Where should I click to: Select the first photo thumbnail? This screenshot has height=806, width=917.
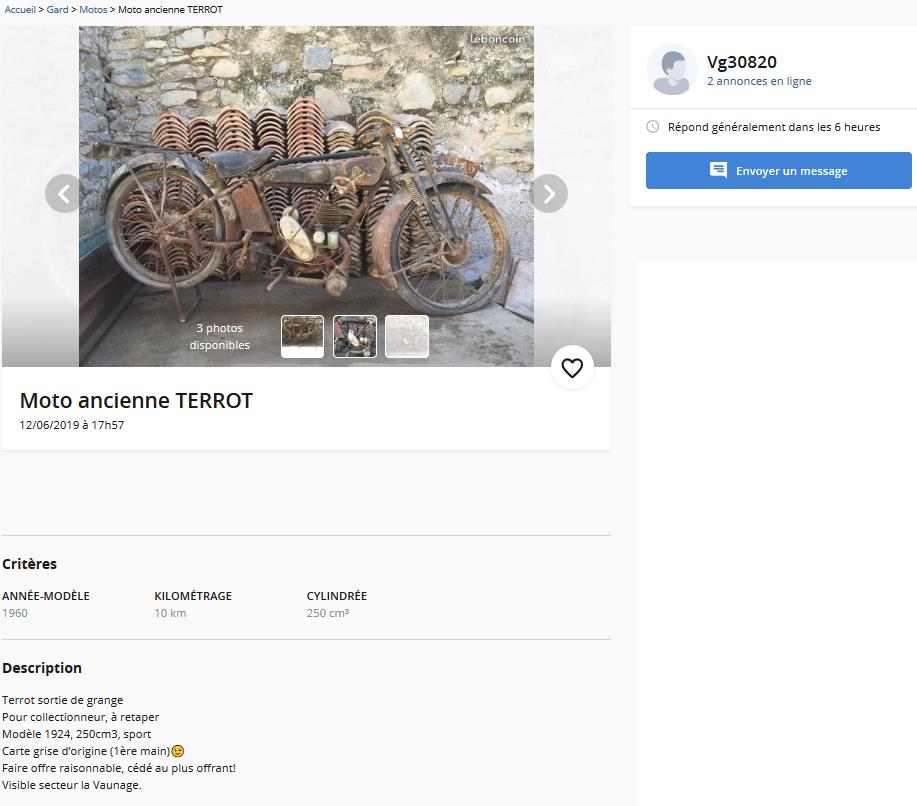pyautogui.click(x=302, y=336)
